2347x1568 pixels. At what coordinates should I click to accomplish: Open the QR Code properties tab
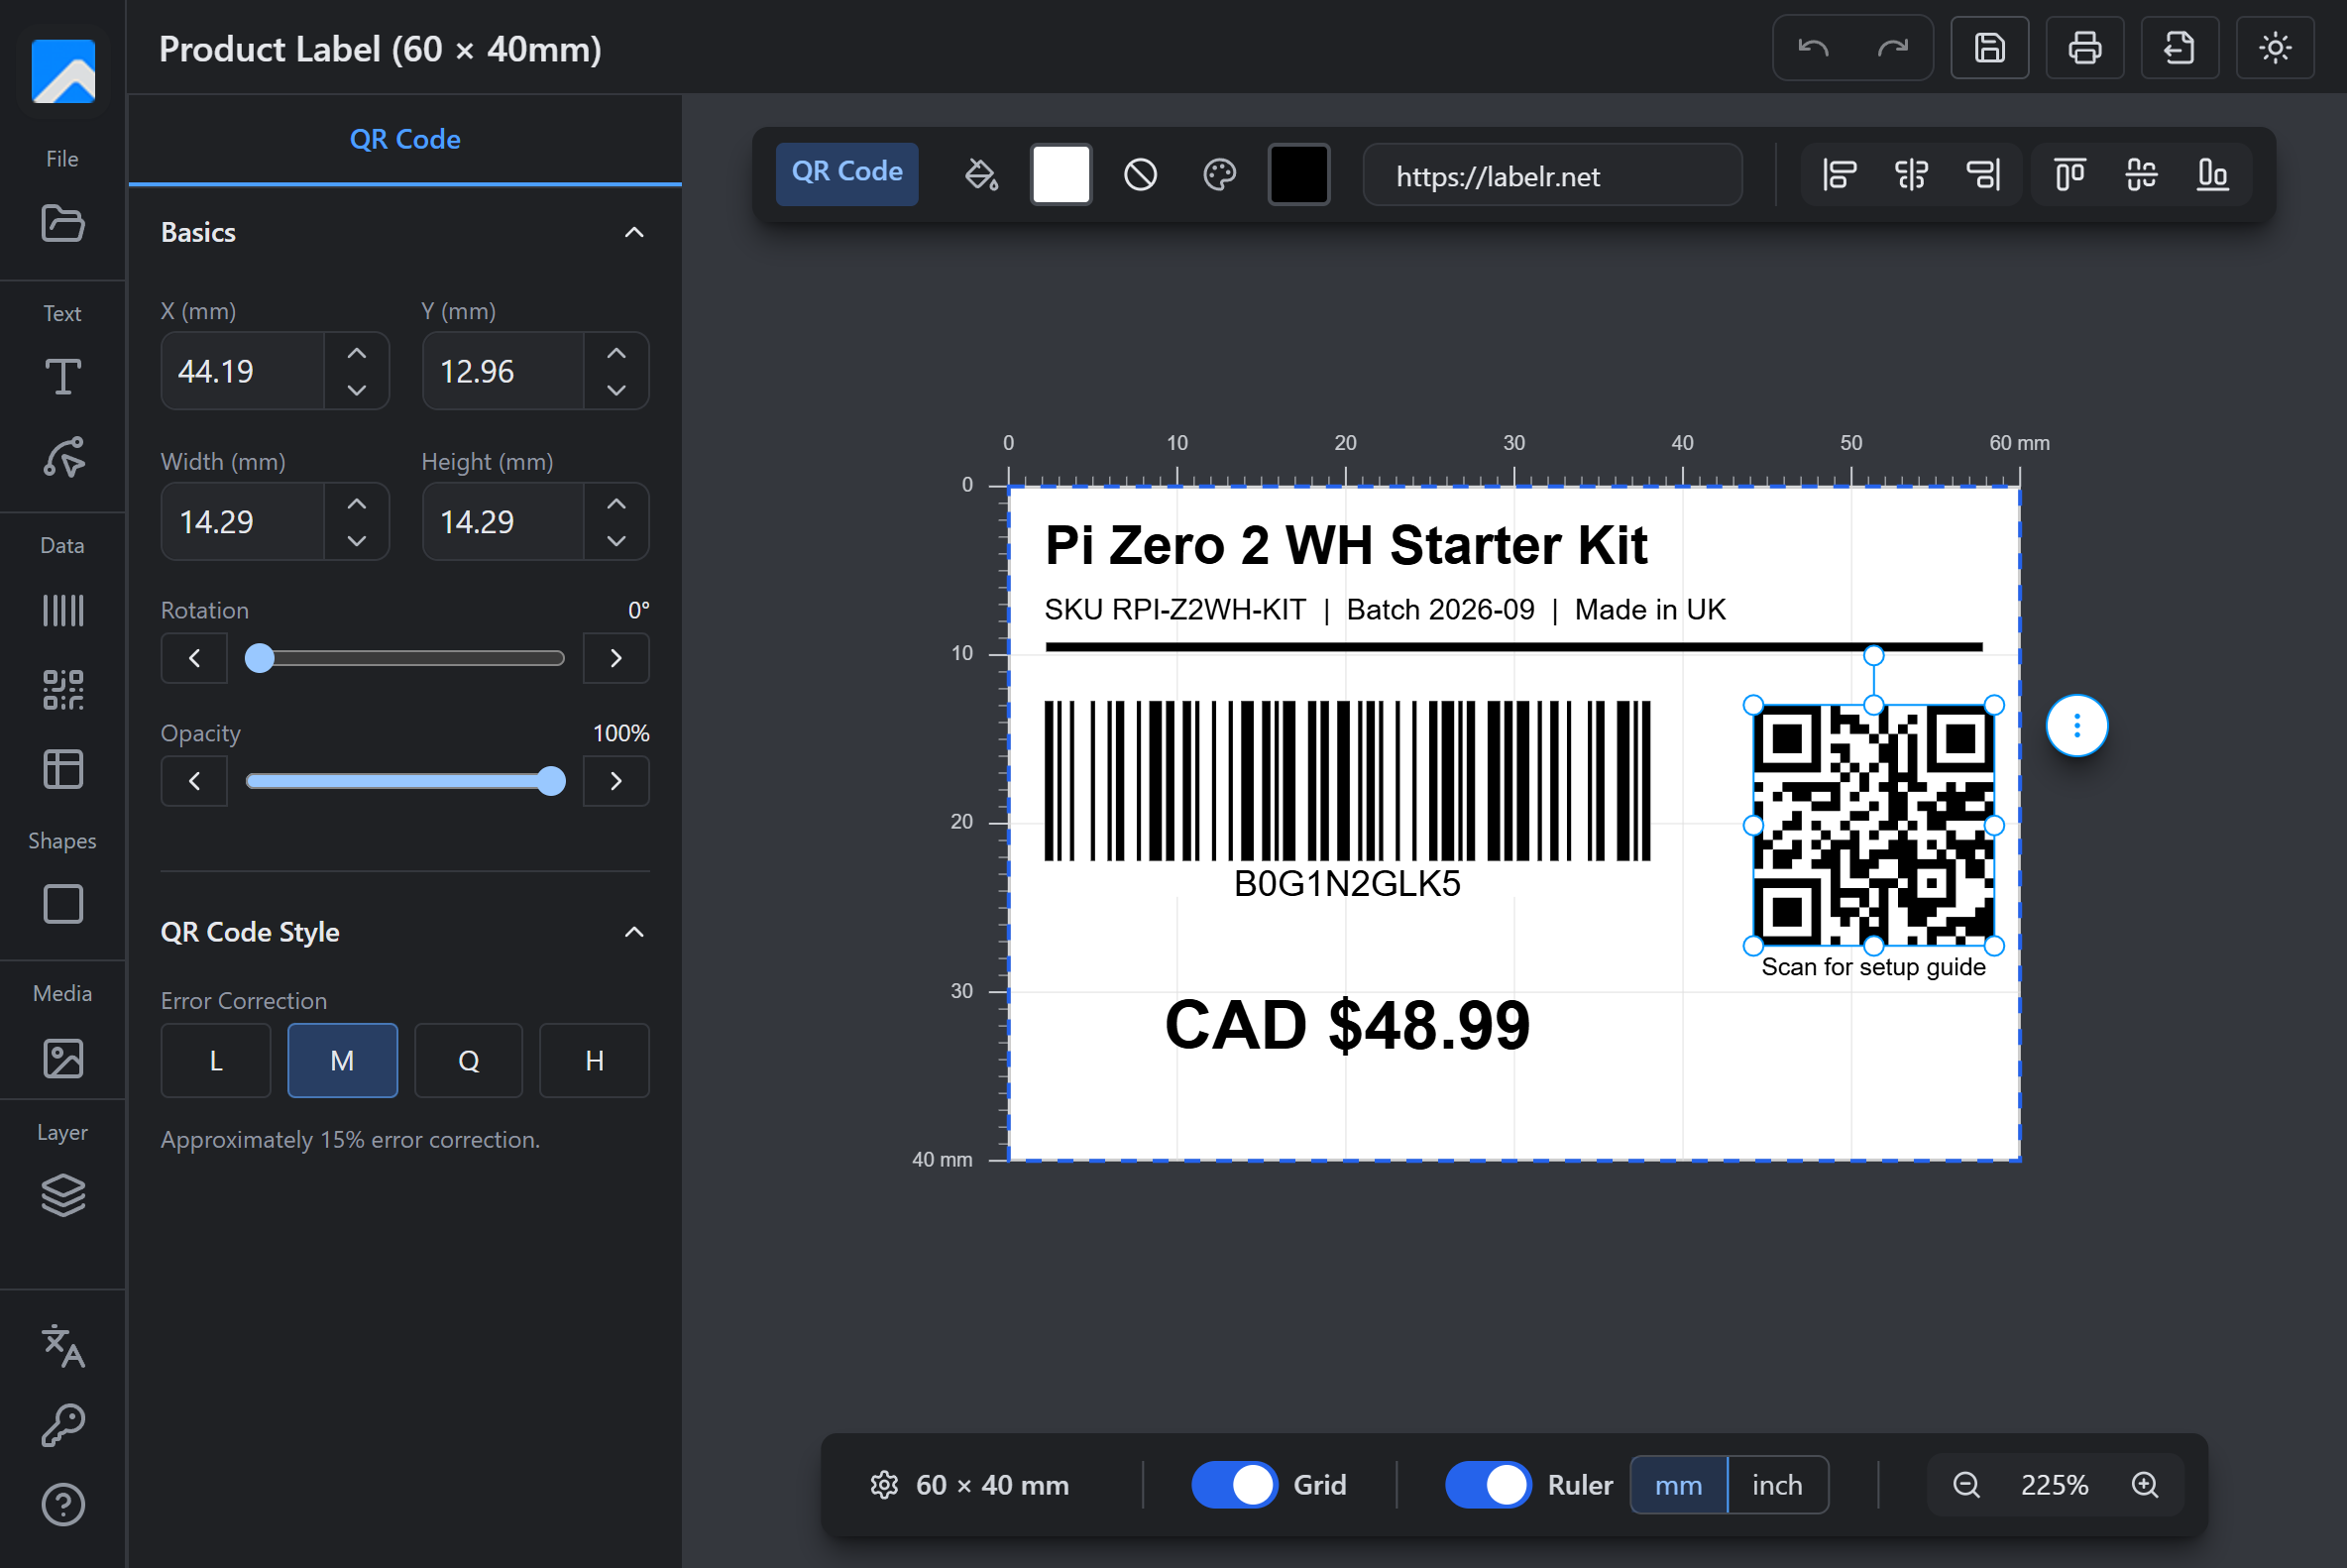coord(405,139)
